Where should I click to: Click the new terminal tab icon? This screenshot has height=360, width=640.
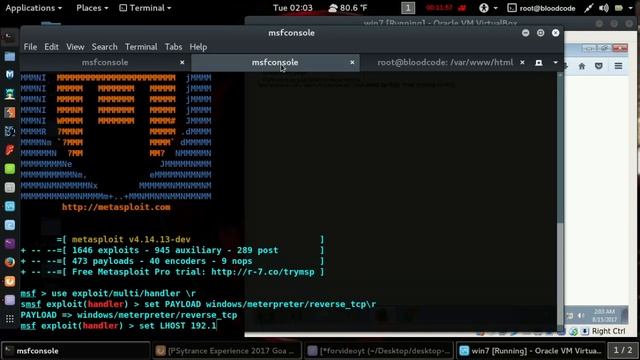click(539, 62)
